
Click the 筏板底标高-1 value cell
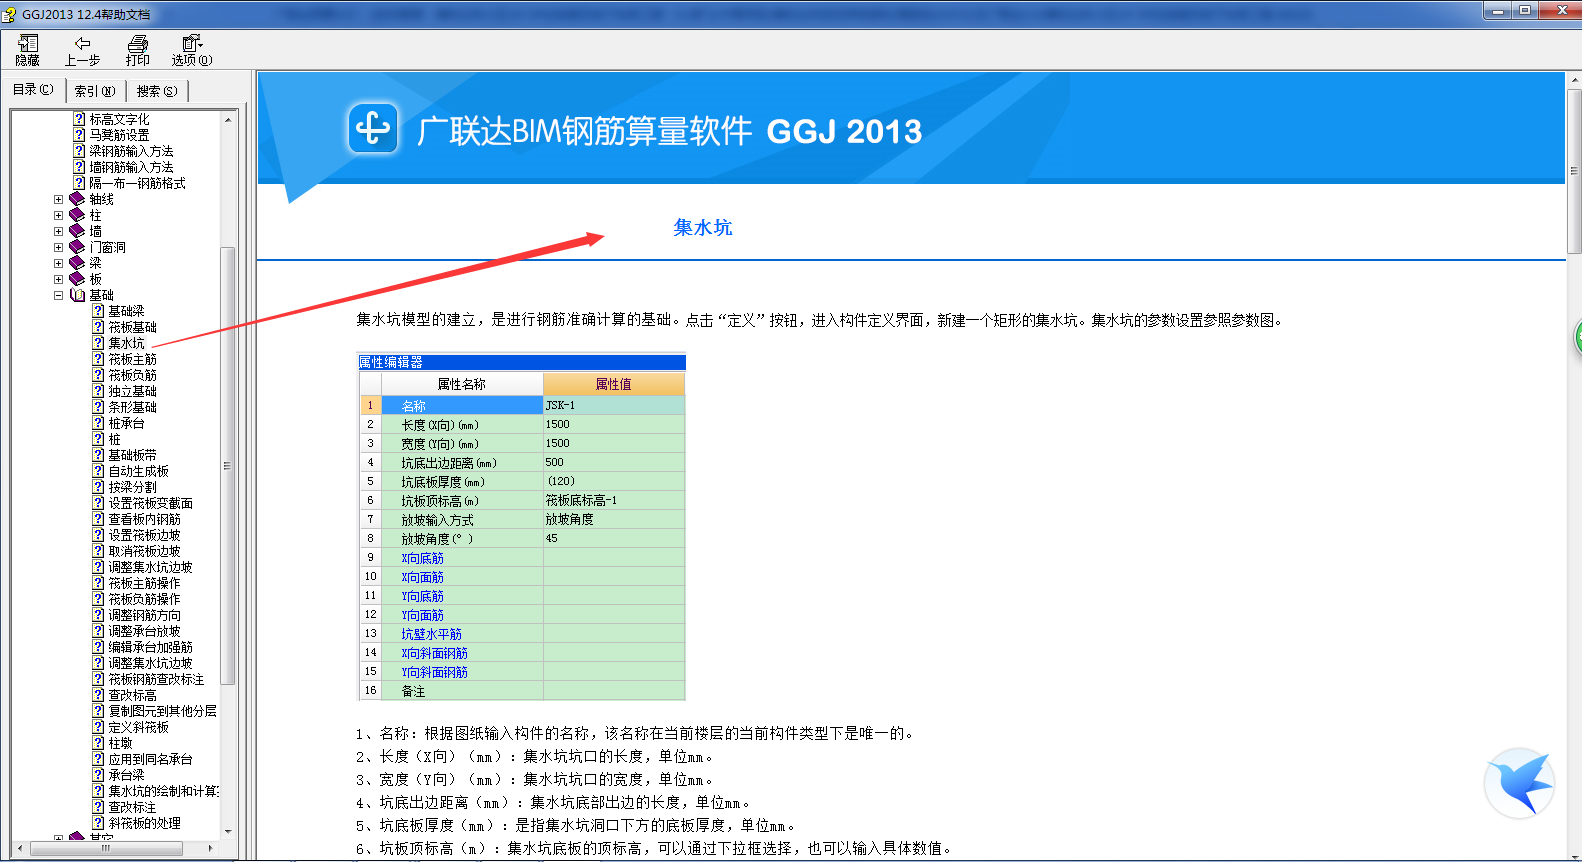614,500
